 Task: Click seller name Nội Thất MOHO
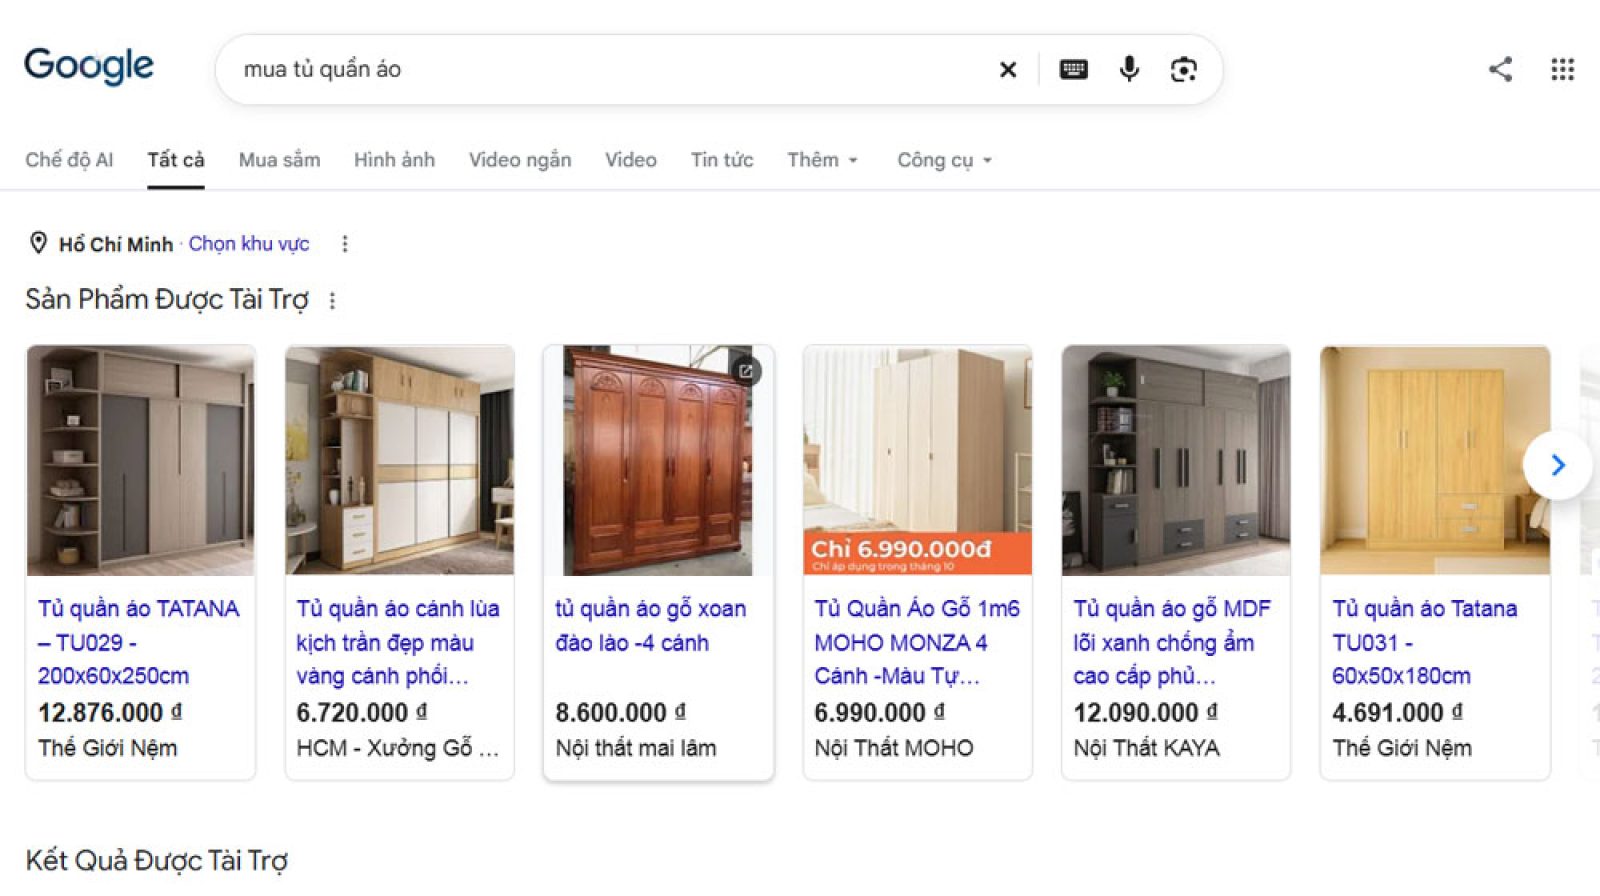coord(894,748)
